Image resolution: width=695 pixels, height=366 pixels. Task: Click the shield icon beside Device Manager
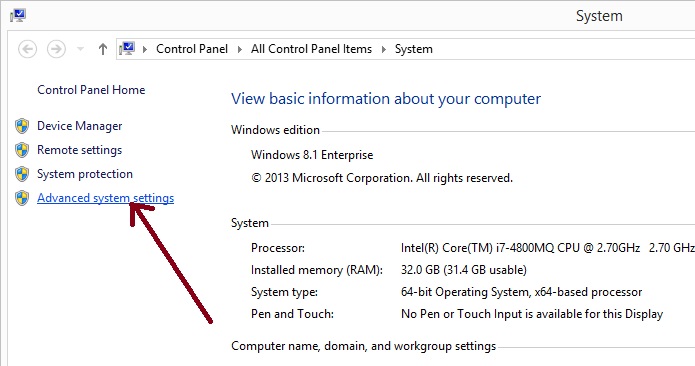click(22, 126)
